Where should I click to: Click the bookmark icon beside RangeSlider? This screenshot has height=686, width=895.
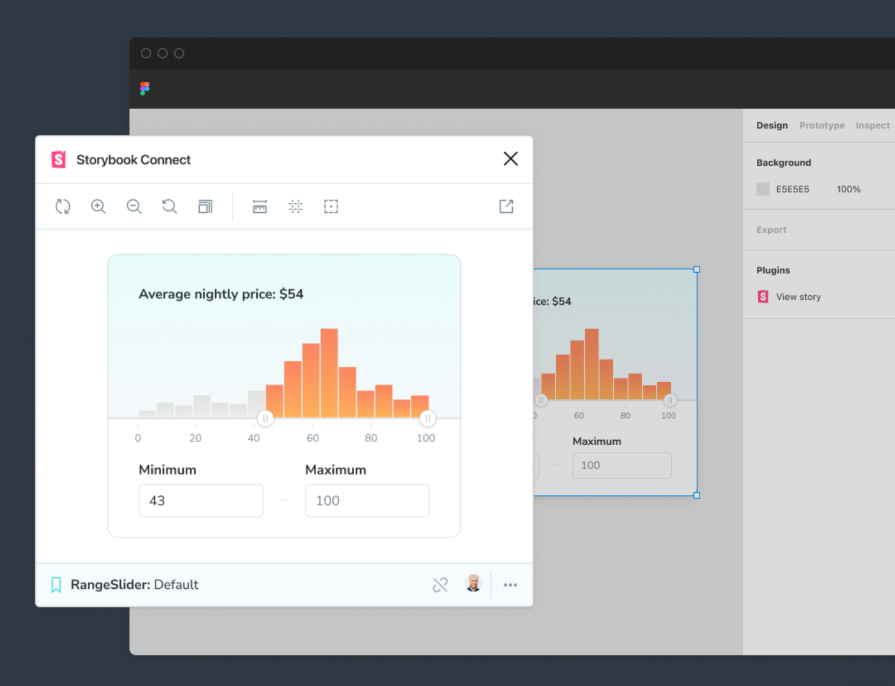point(56,584)
